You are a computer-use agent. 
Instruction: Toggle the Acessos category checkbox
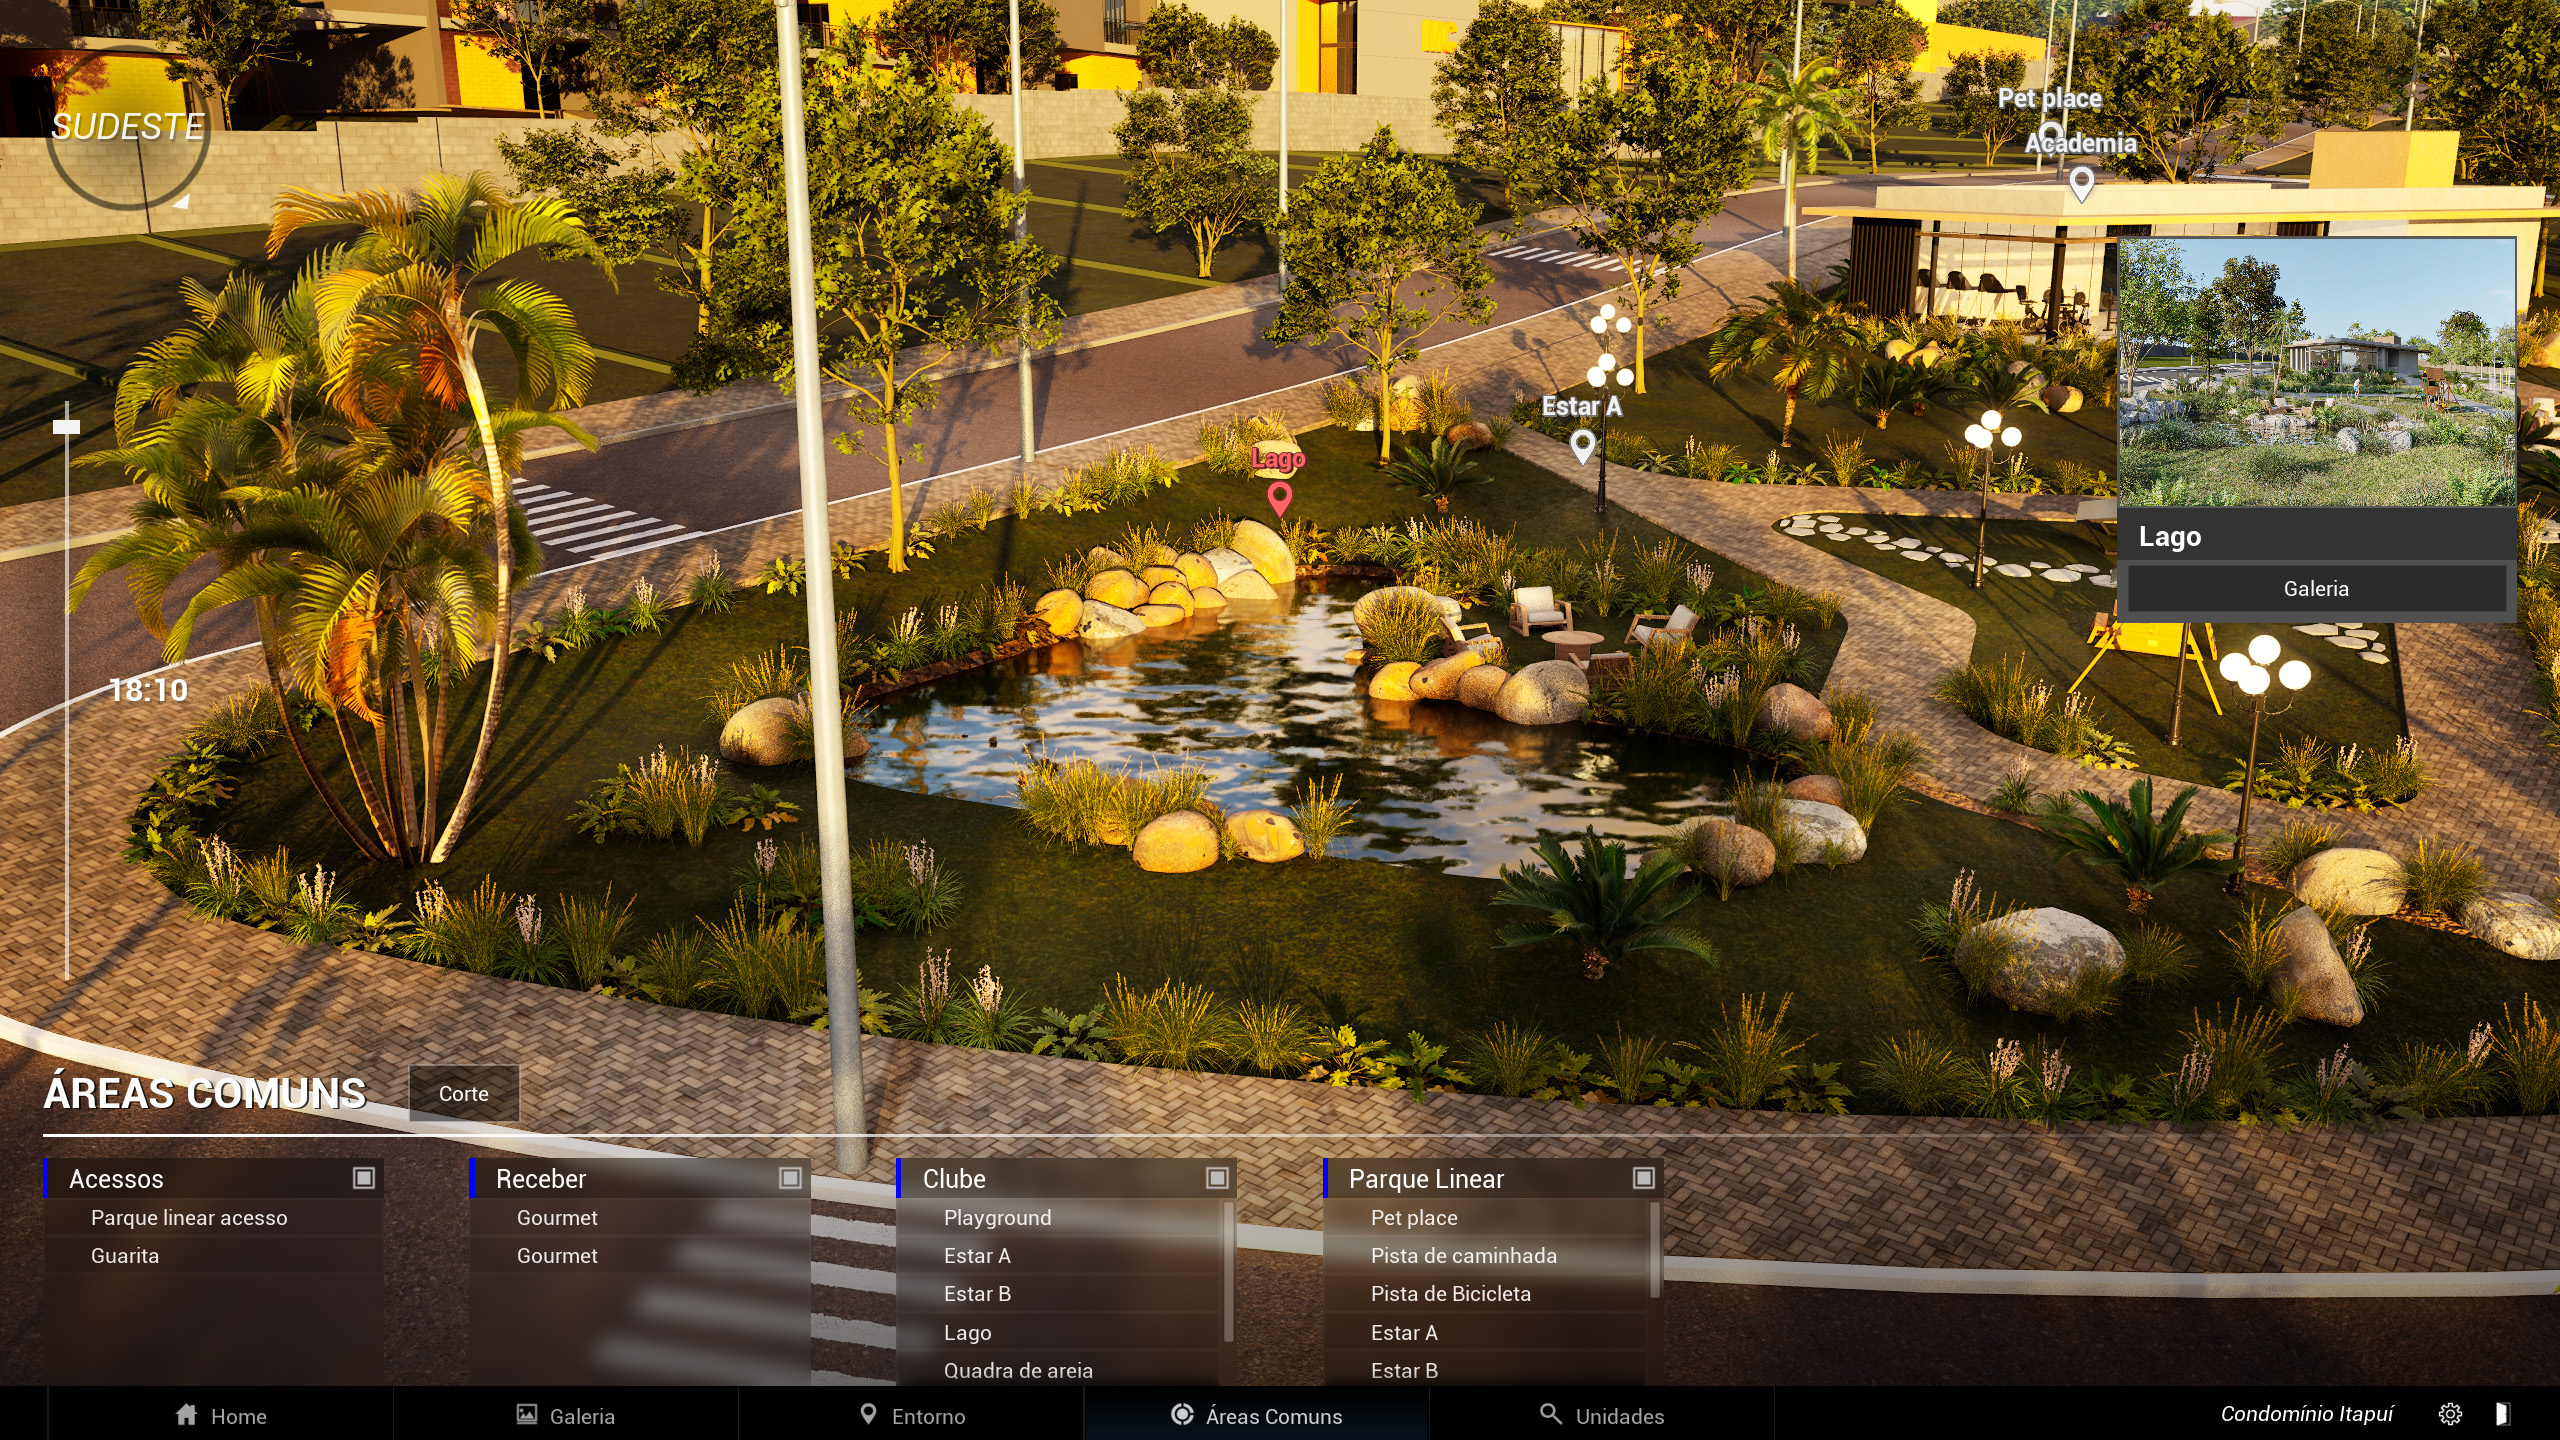coord(364,1178)
